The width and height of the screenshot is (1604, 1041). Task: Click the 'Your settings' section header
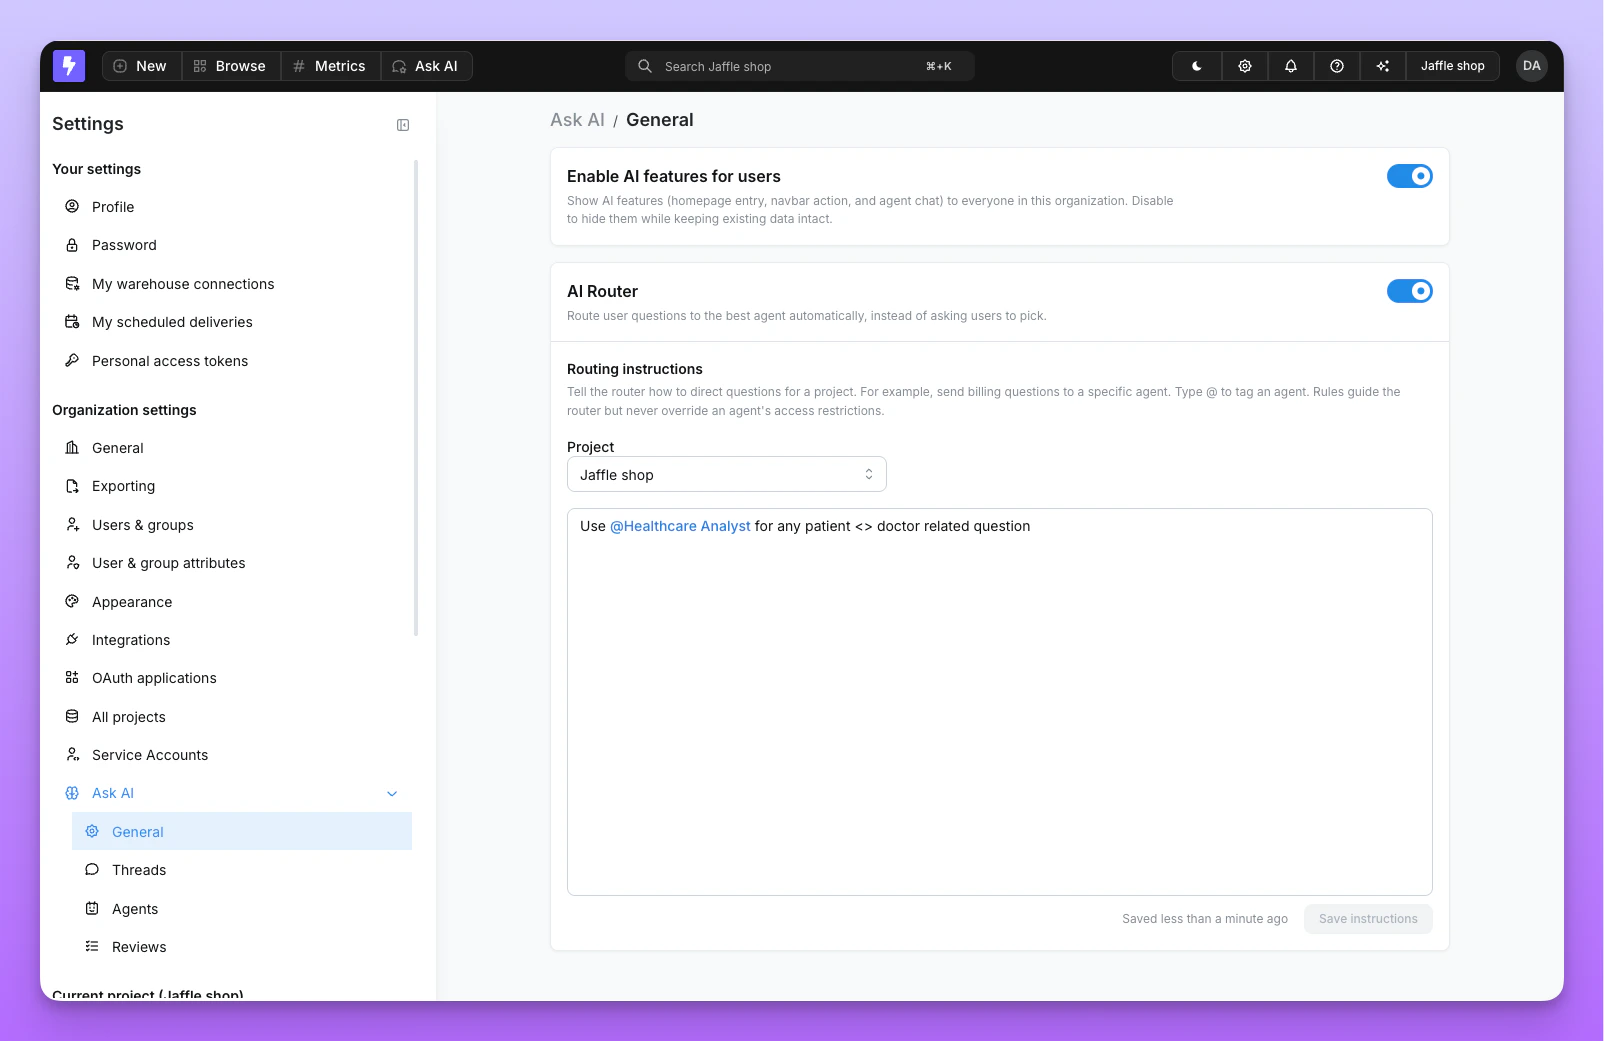coord(96,169)
